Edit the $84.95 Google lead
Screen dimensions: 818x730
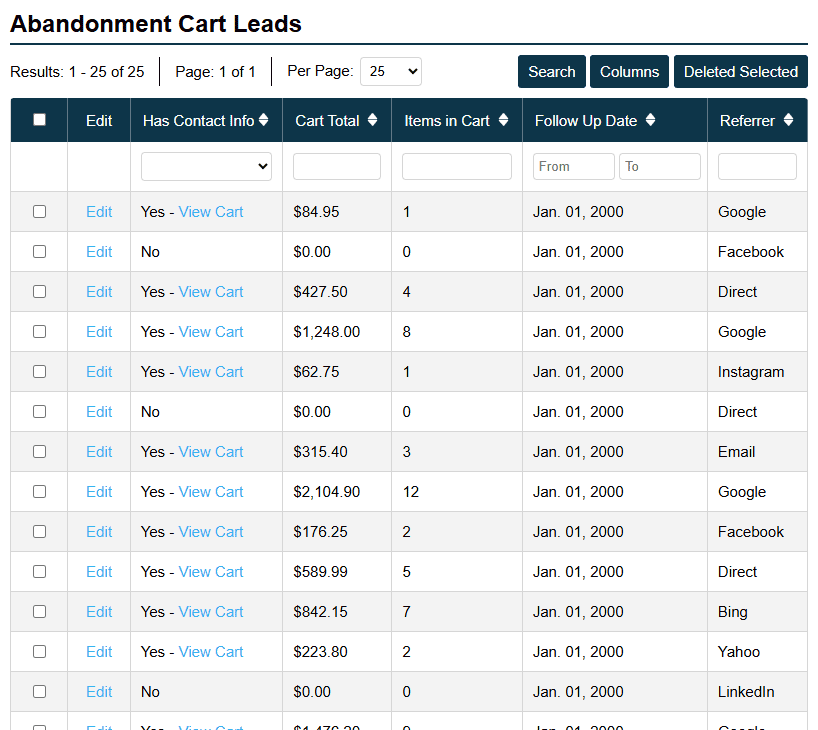(99, 211)
